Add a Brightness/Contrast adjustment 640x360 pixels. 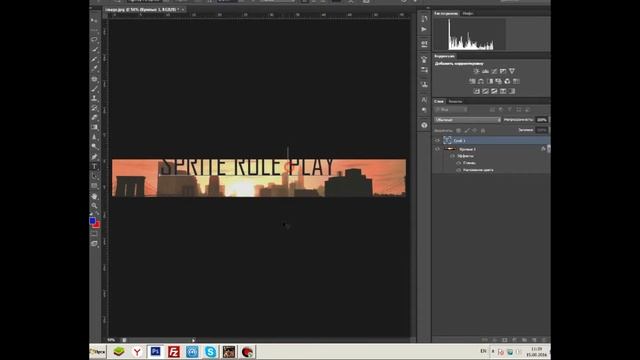476,71
